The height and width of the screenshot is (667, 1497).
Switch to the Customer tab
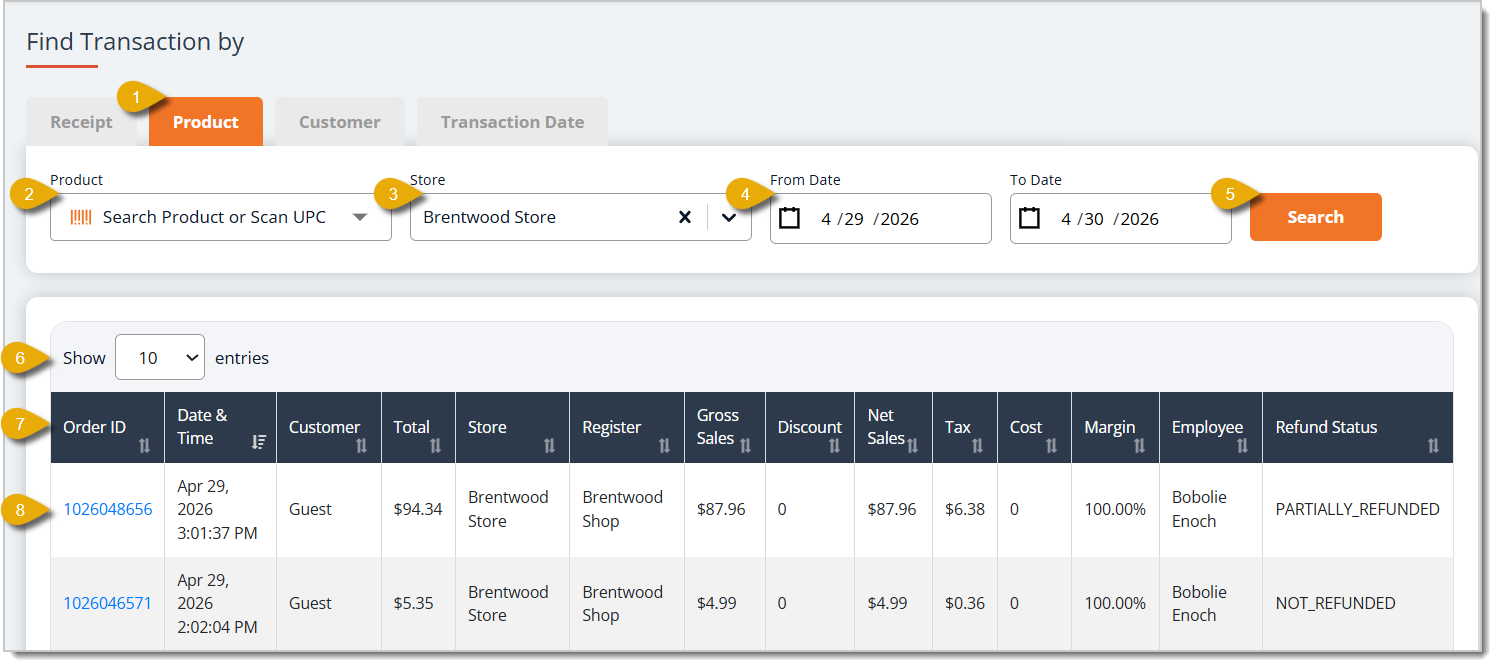tap(340, 122)
